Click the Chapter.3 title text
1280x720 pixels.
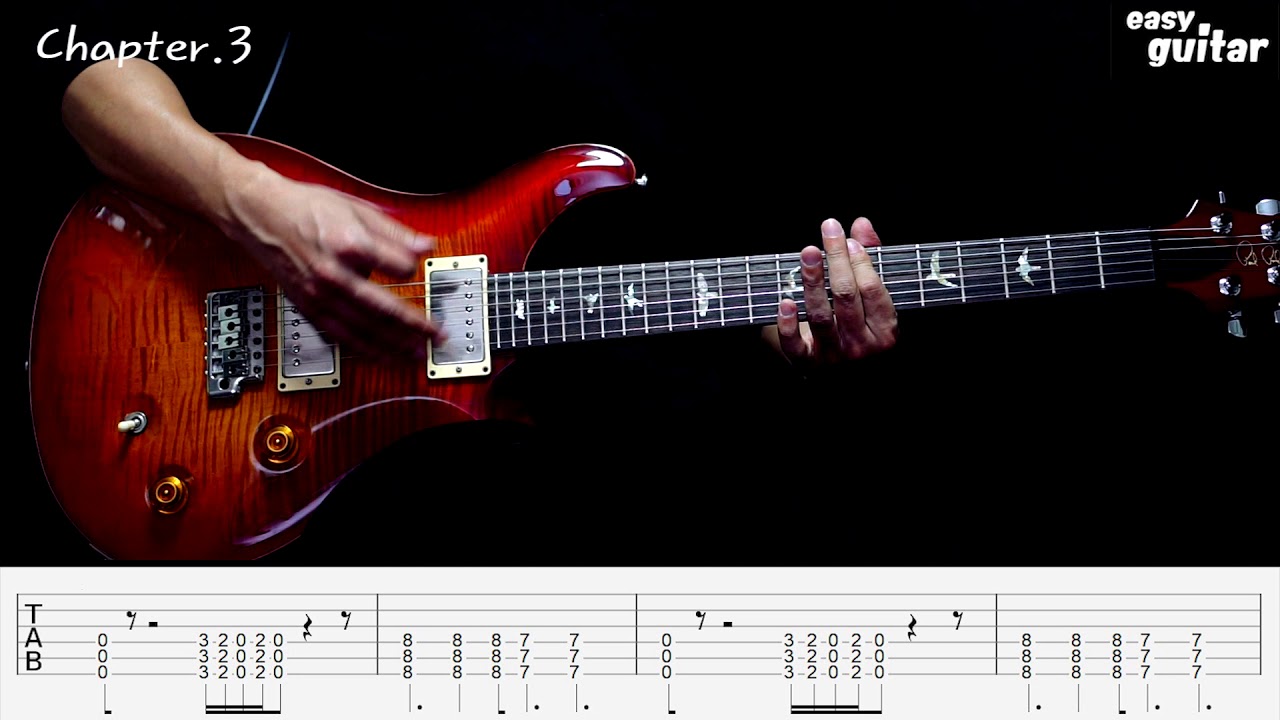point(144,46)
